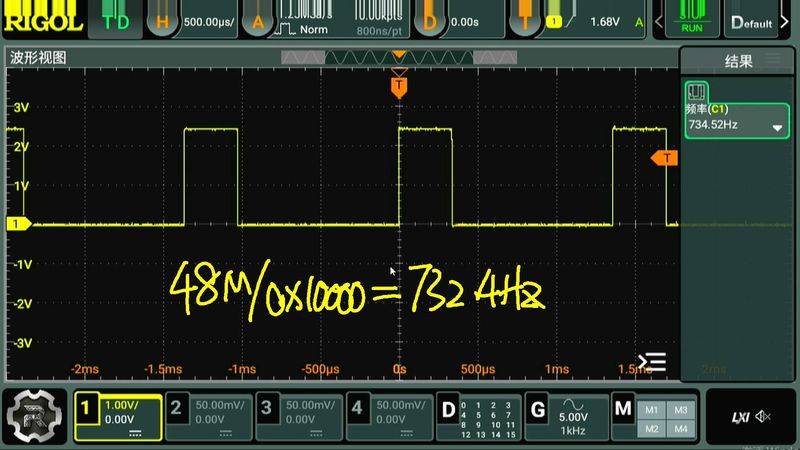Select the channel 1 ground offset marker
The width and height of the screenshot is (800, 450).
tap(18, 223)
